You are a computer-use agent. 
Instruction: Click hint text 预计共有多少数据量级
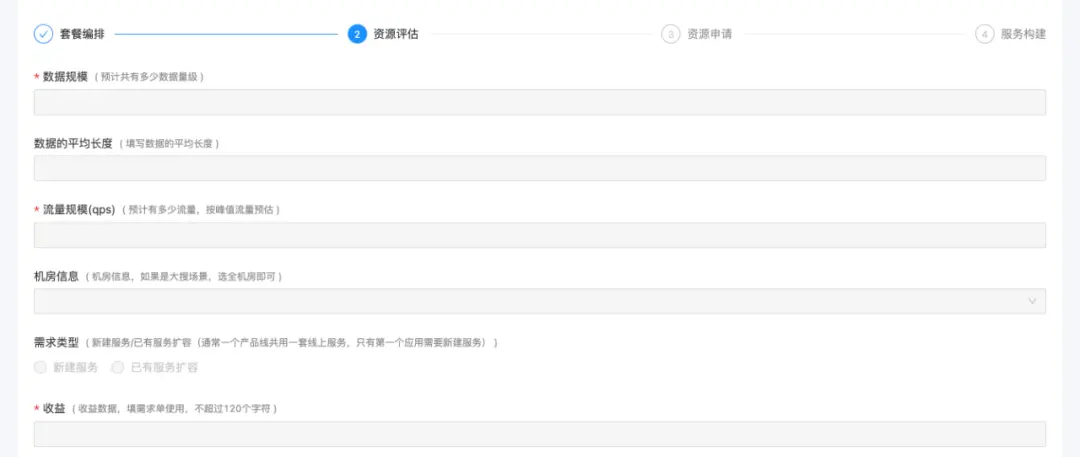click(149, 77)
